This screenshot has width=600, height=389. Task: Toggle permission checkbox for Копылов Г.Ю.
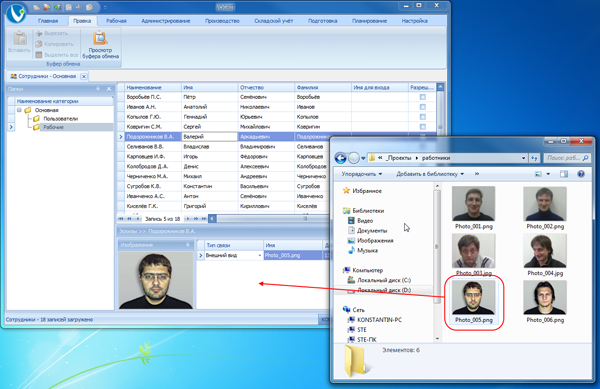pos(422,117)
